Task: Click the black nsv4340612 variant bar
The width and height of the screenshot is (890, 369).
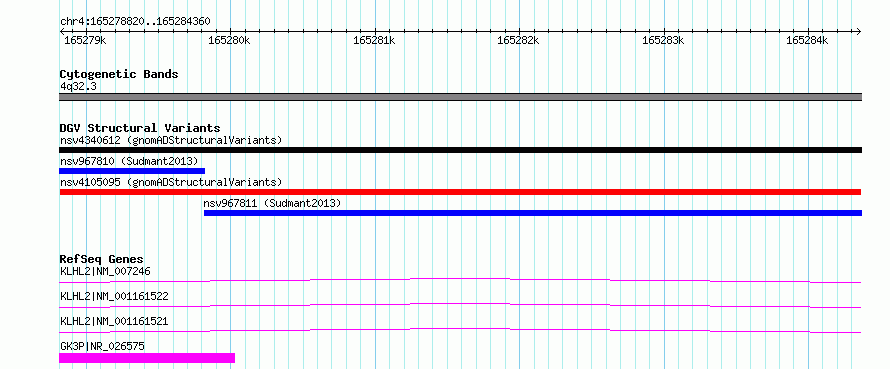Action: click(460, 150)
